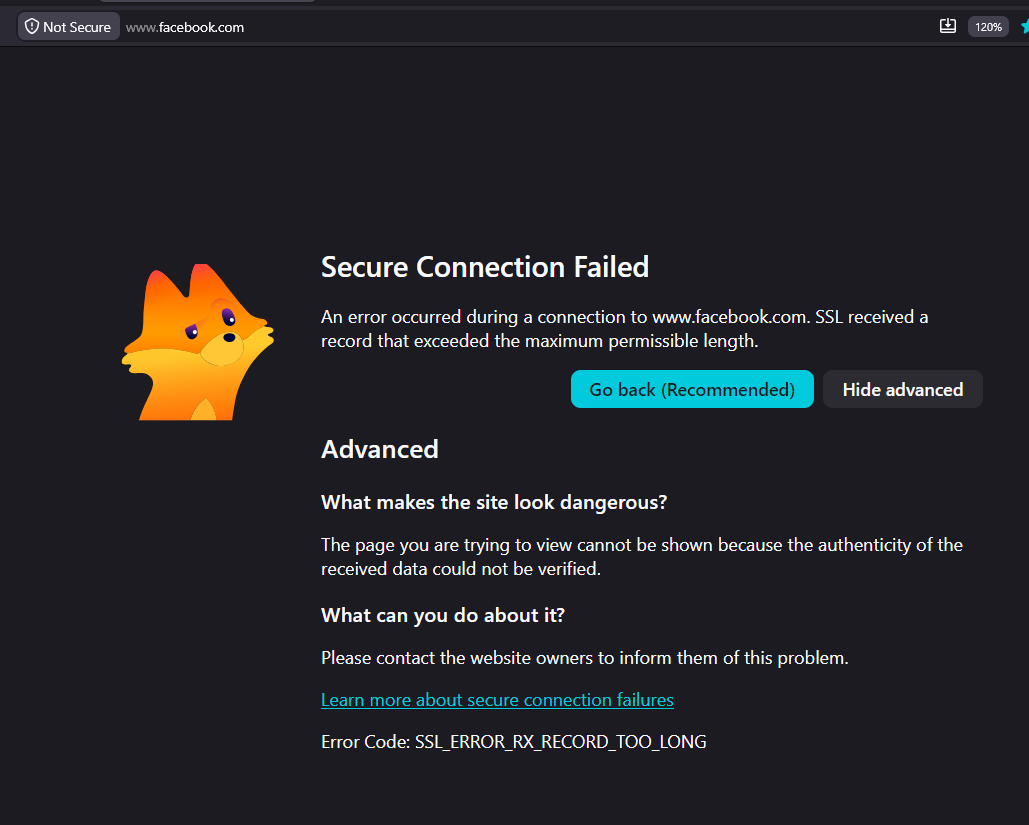Click the SSL record length error description
The height and width of the screenshot is (825, 1029).
624,329
